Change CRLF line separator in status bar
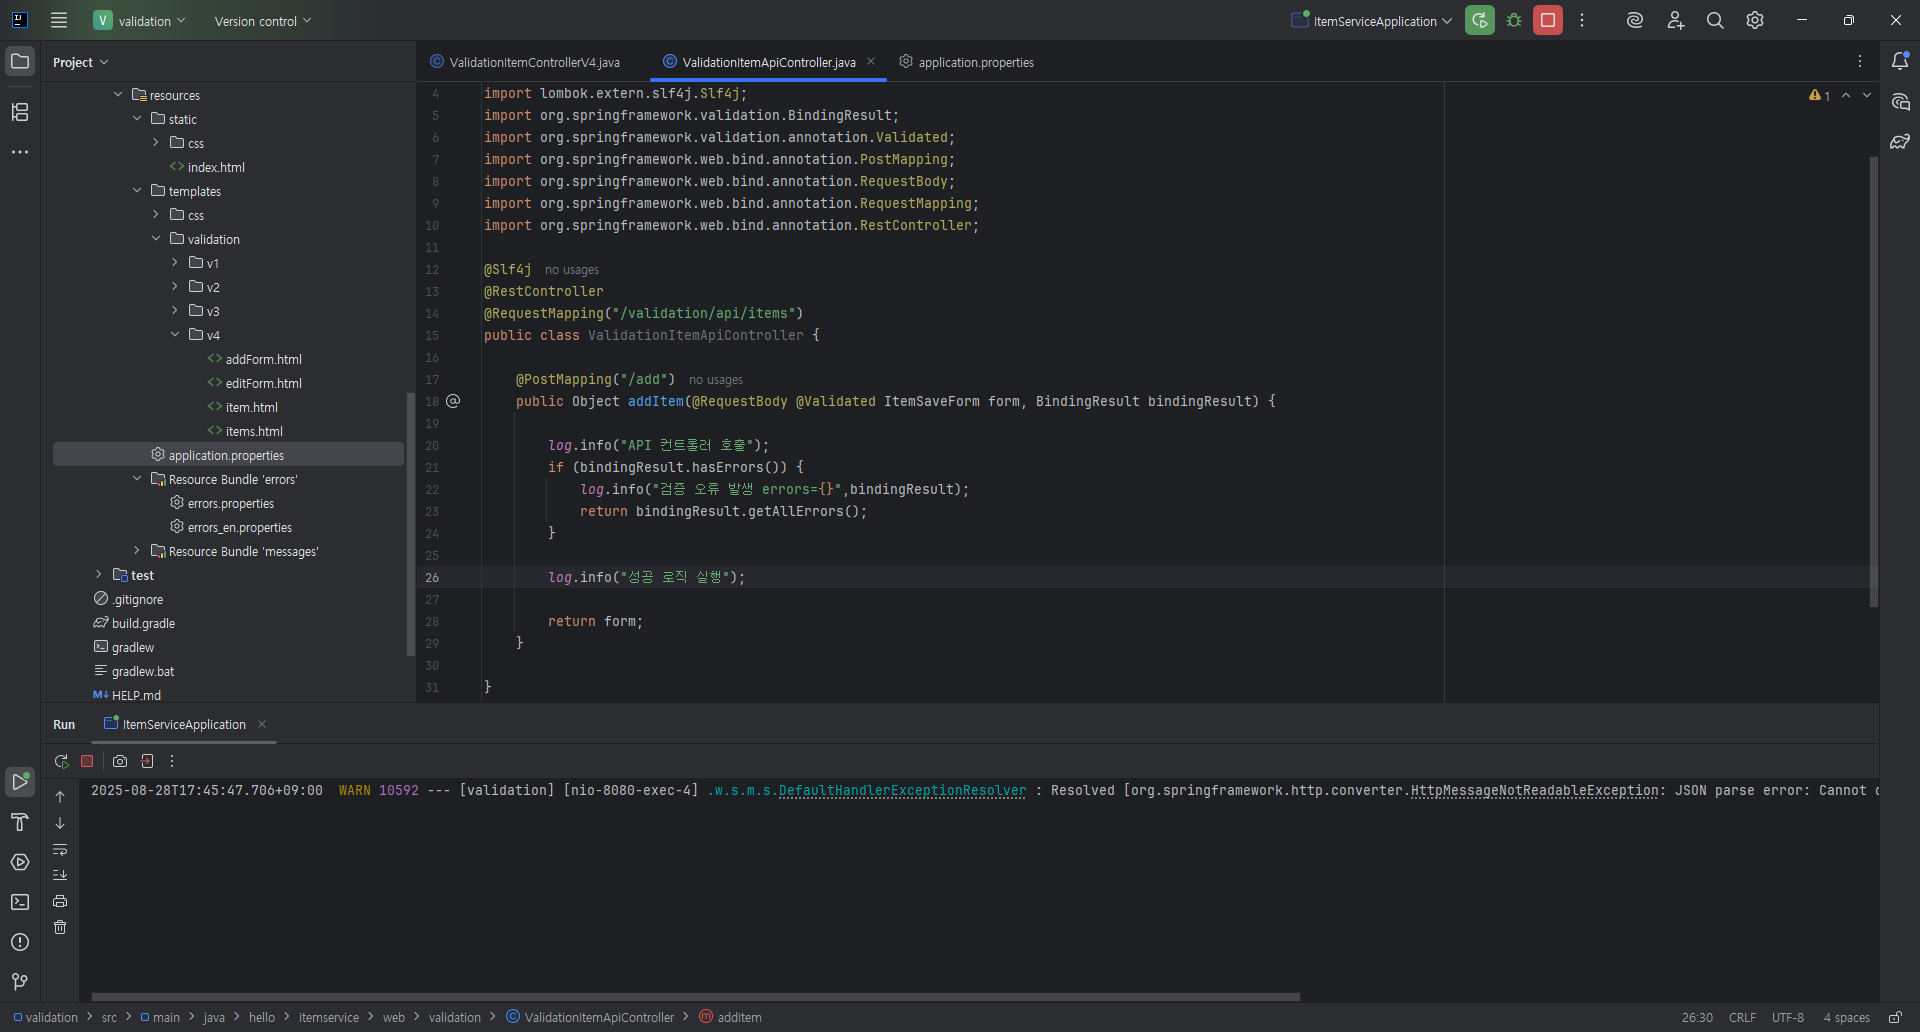This screenshot has height=1032, width=1920. (1742, 1017)
